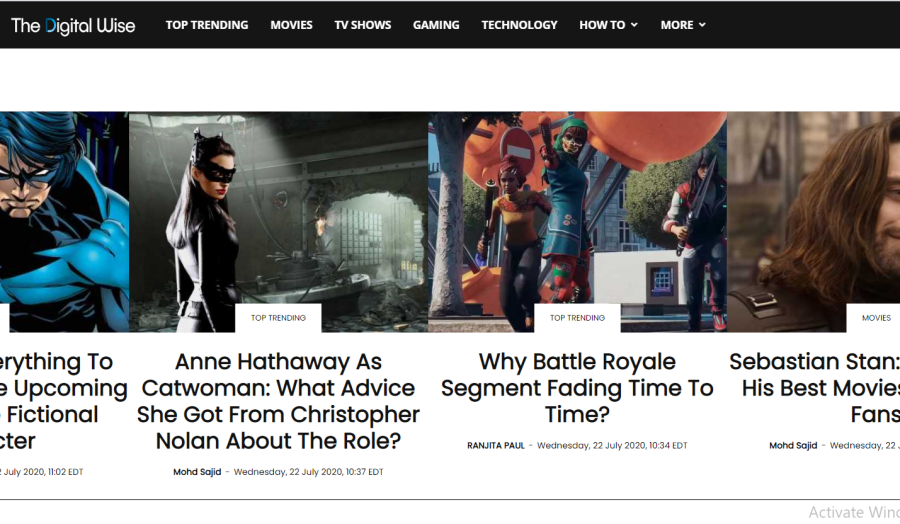View author RANJITA PAUL's profile
This screenshot has width=900, height=524.
point(496,445)
